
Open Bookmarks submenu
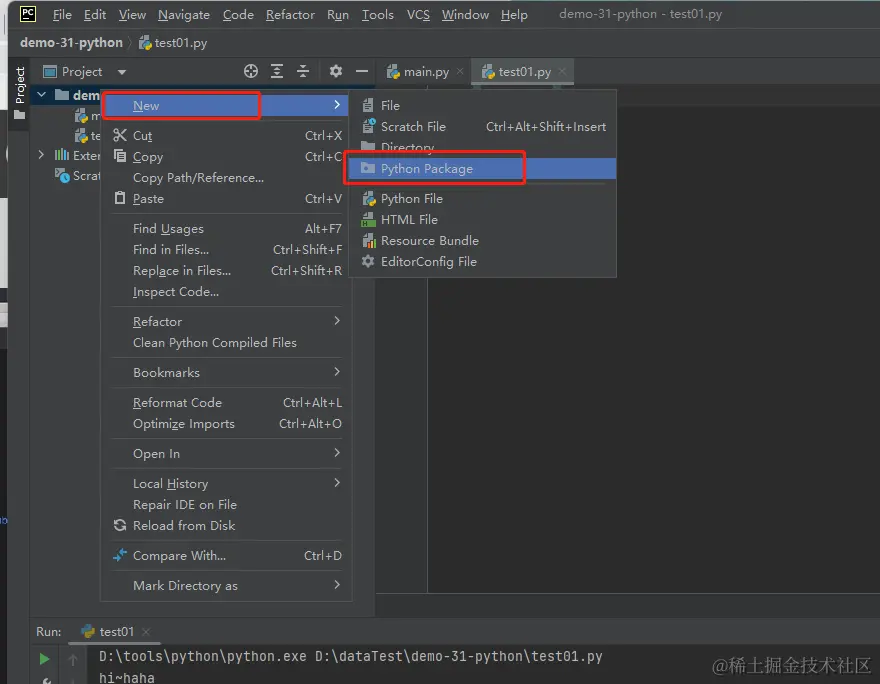pos(227,373)
